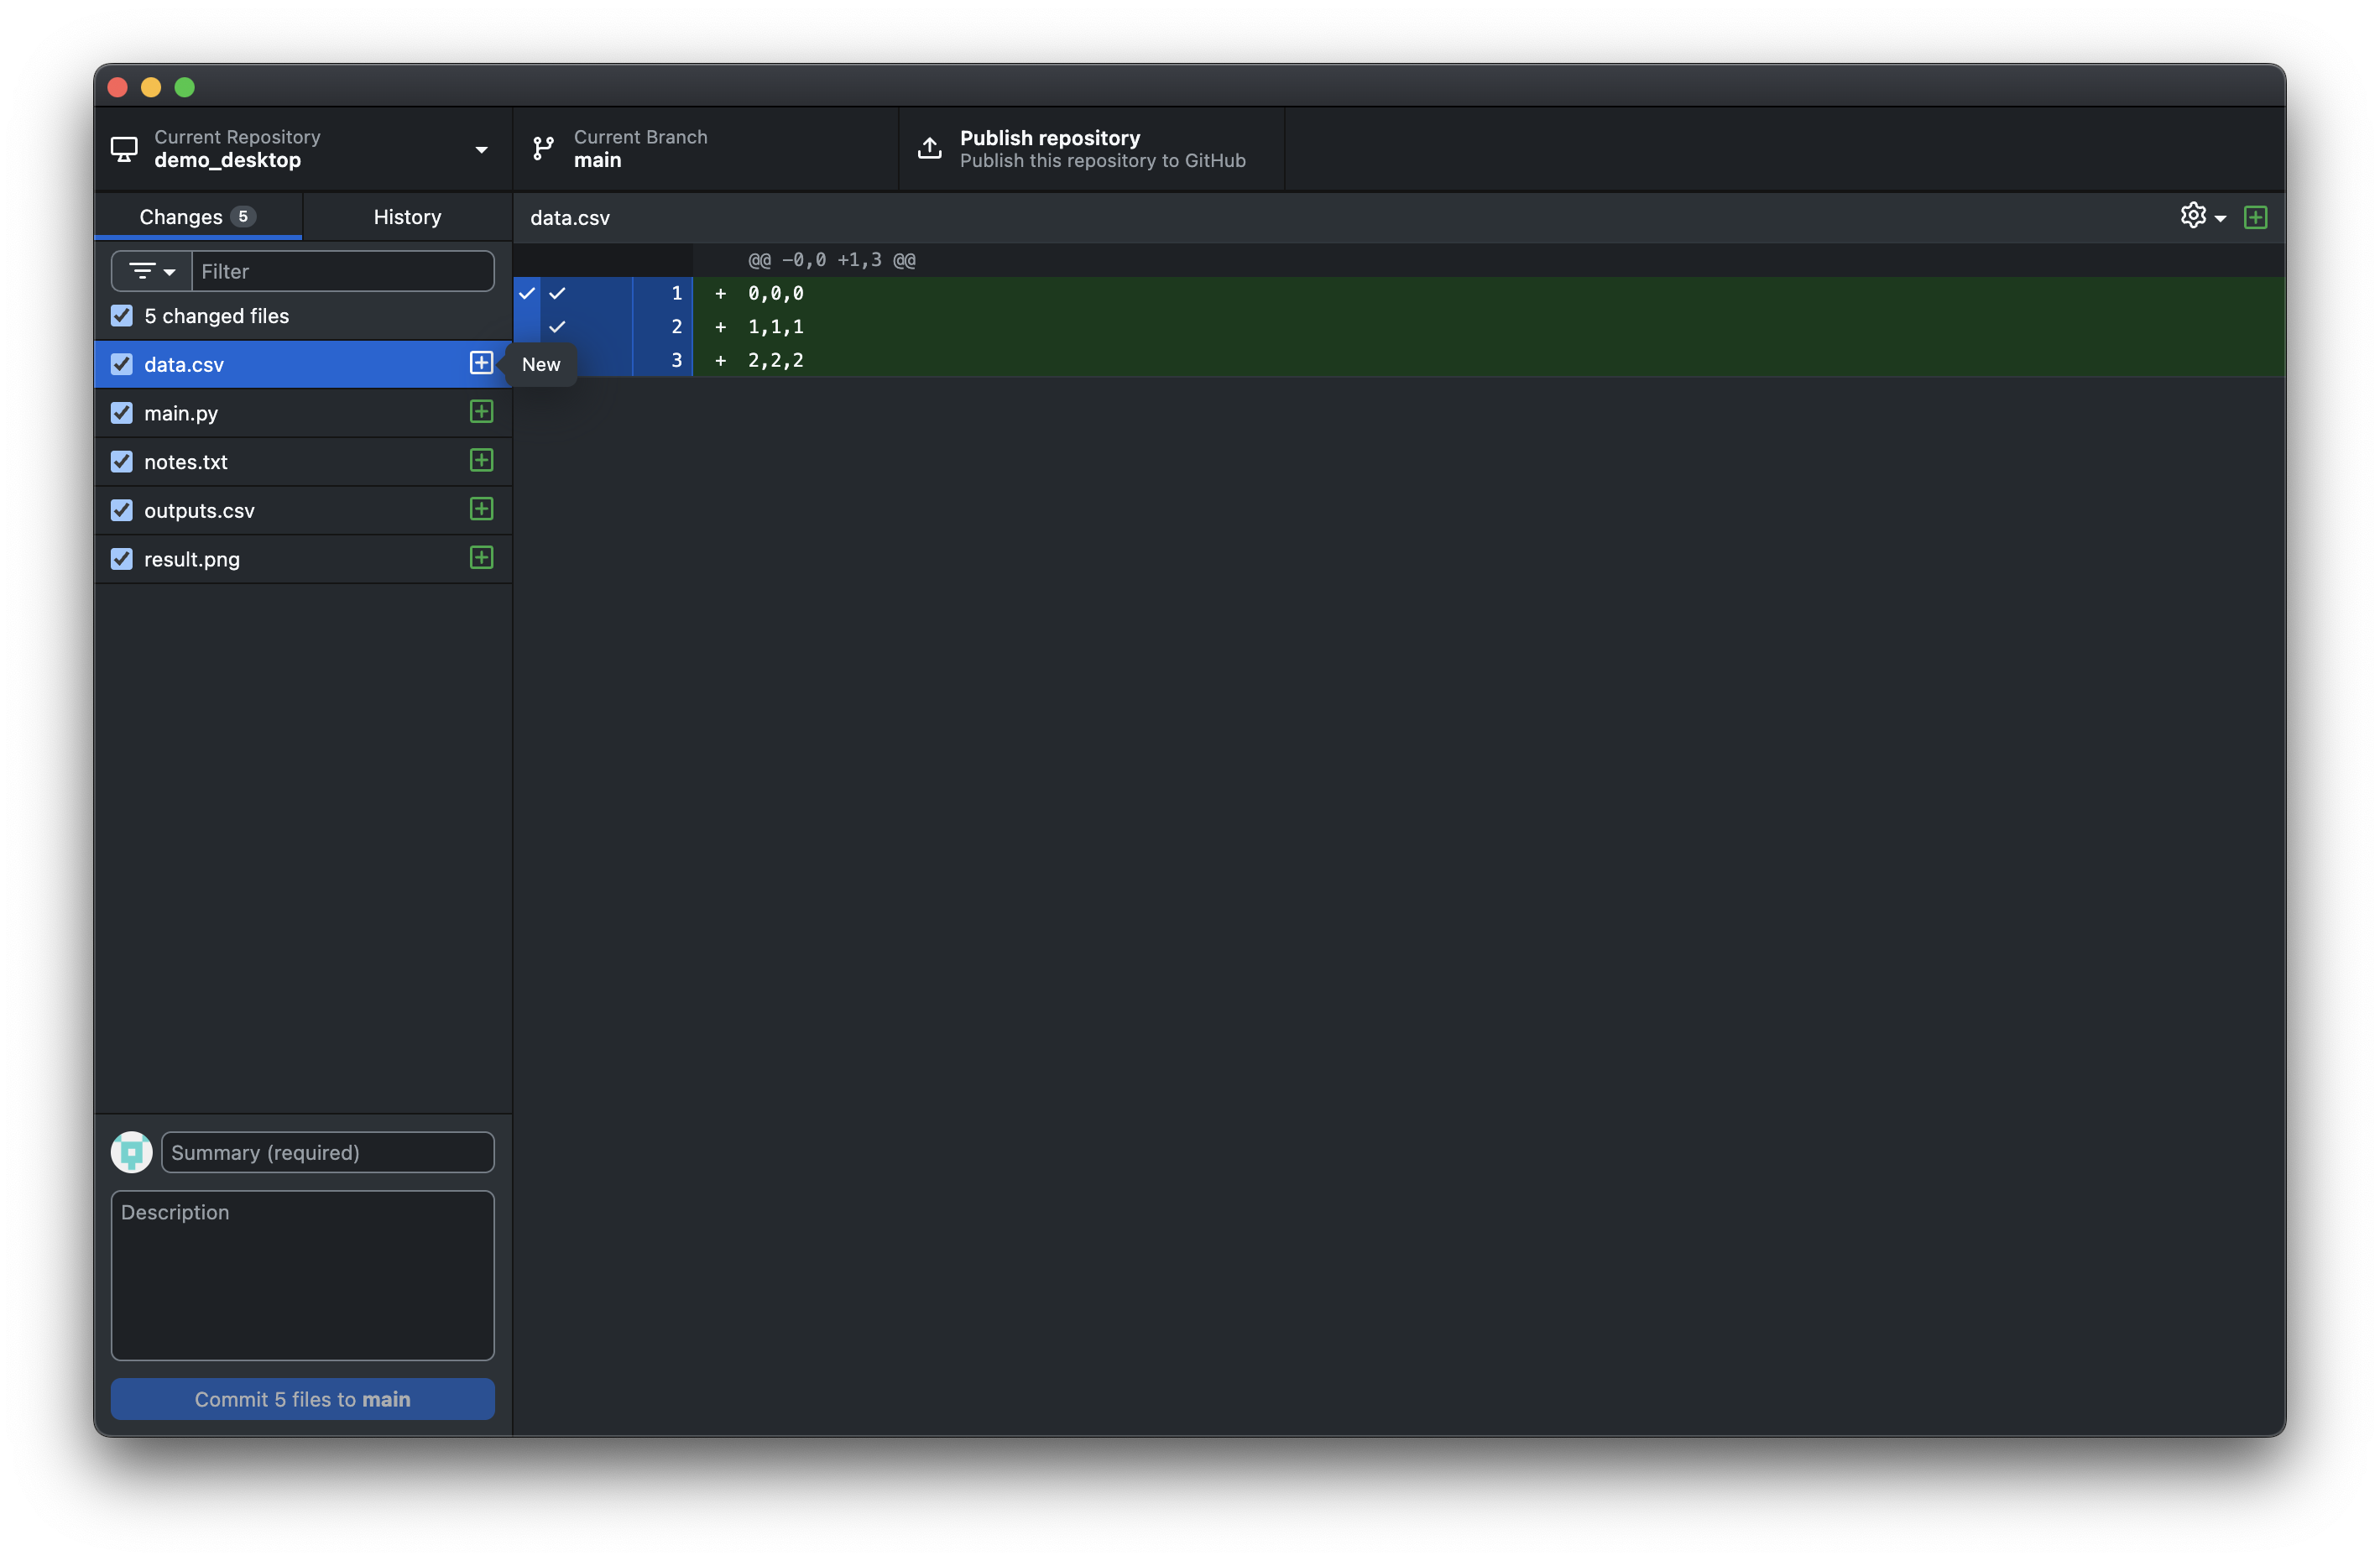
Task: Uncheck the main.py checkbox
Action: click(122, 413)
